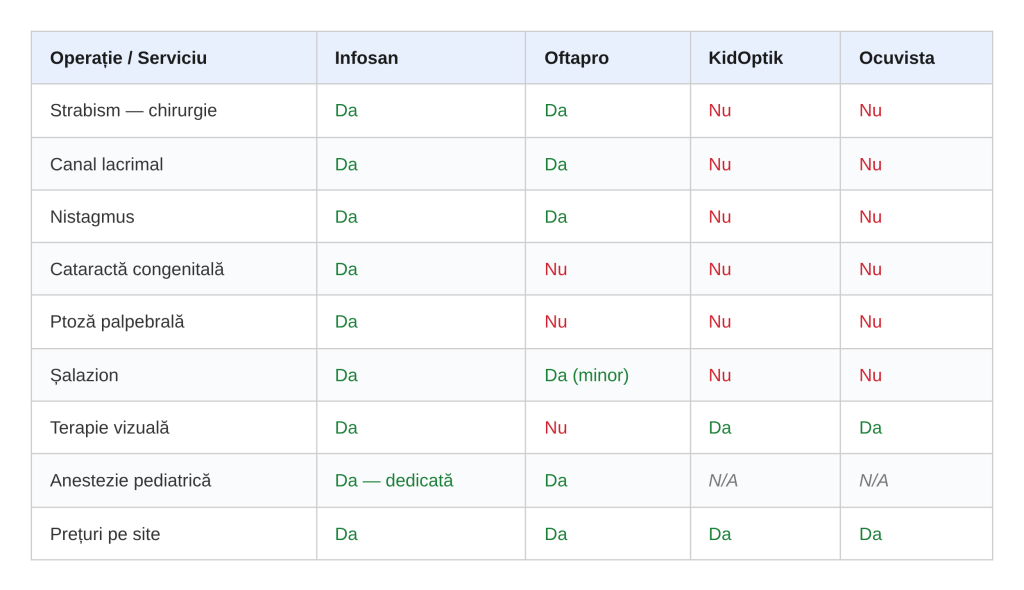Viewport: 1024px width, 590px height.
Task: Select the Cataractă congenitală row label
Action: pos(137,270)
